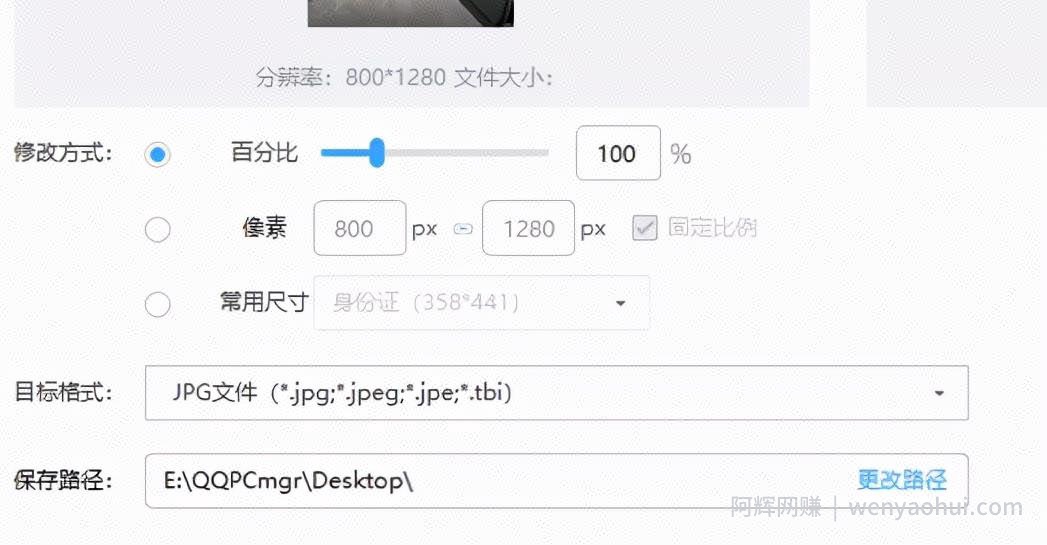
Task: Click the image preview thumbnail at top
Action: [x=411, y=13]
